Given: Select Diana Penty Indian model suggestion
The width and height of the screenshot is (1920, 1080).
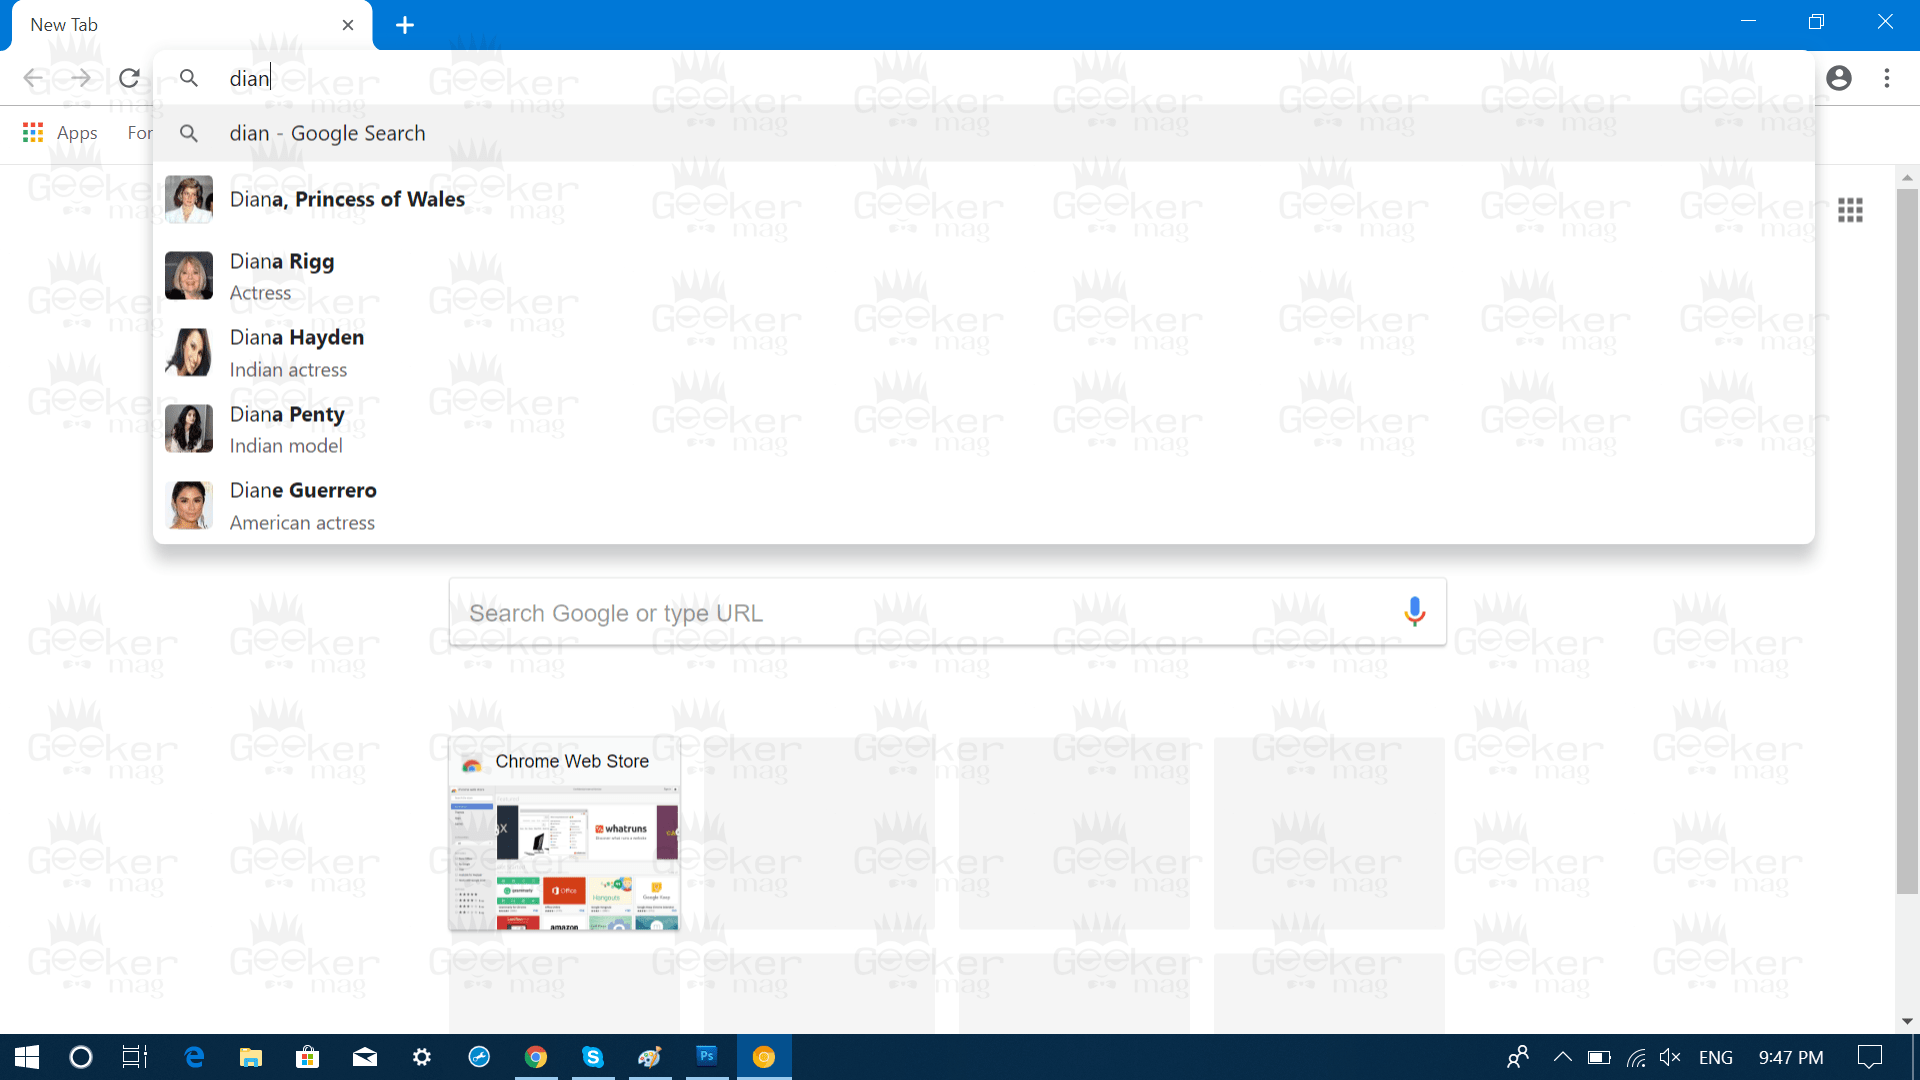Looking at the screenshot, I should [x=984, y=429].
